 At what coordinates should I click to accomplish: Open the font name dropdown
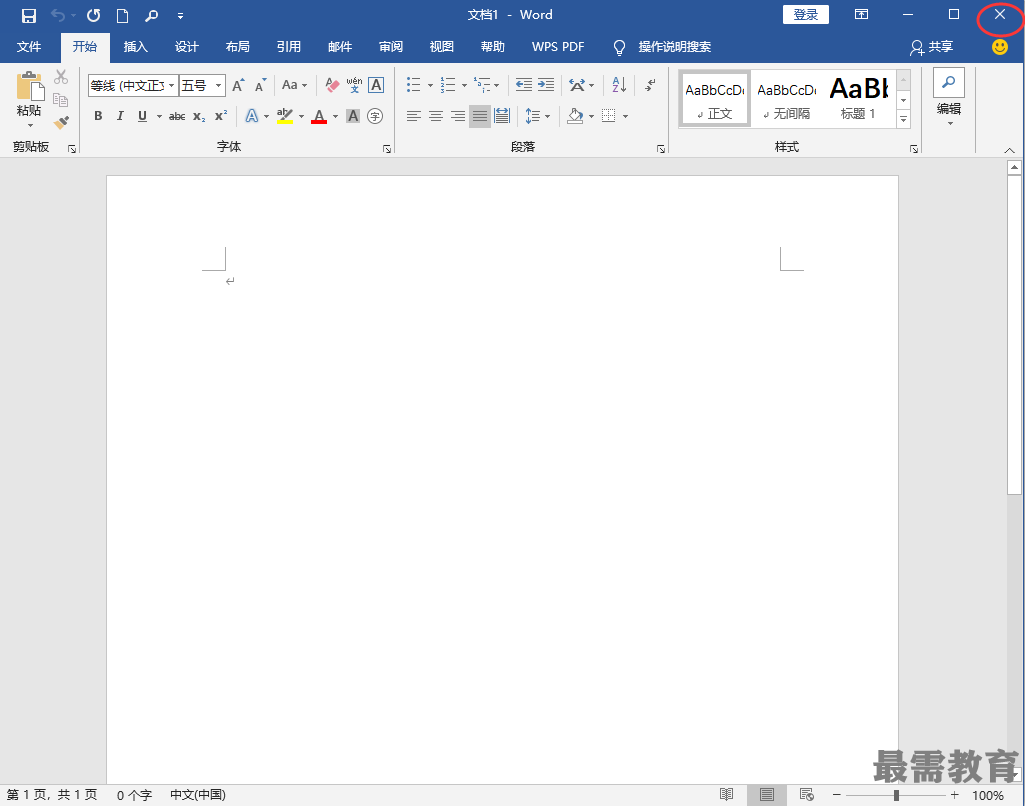point(171,86)
